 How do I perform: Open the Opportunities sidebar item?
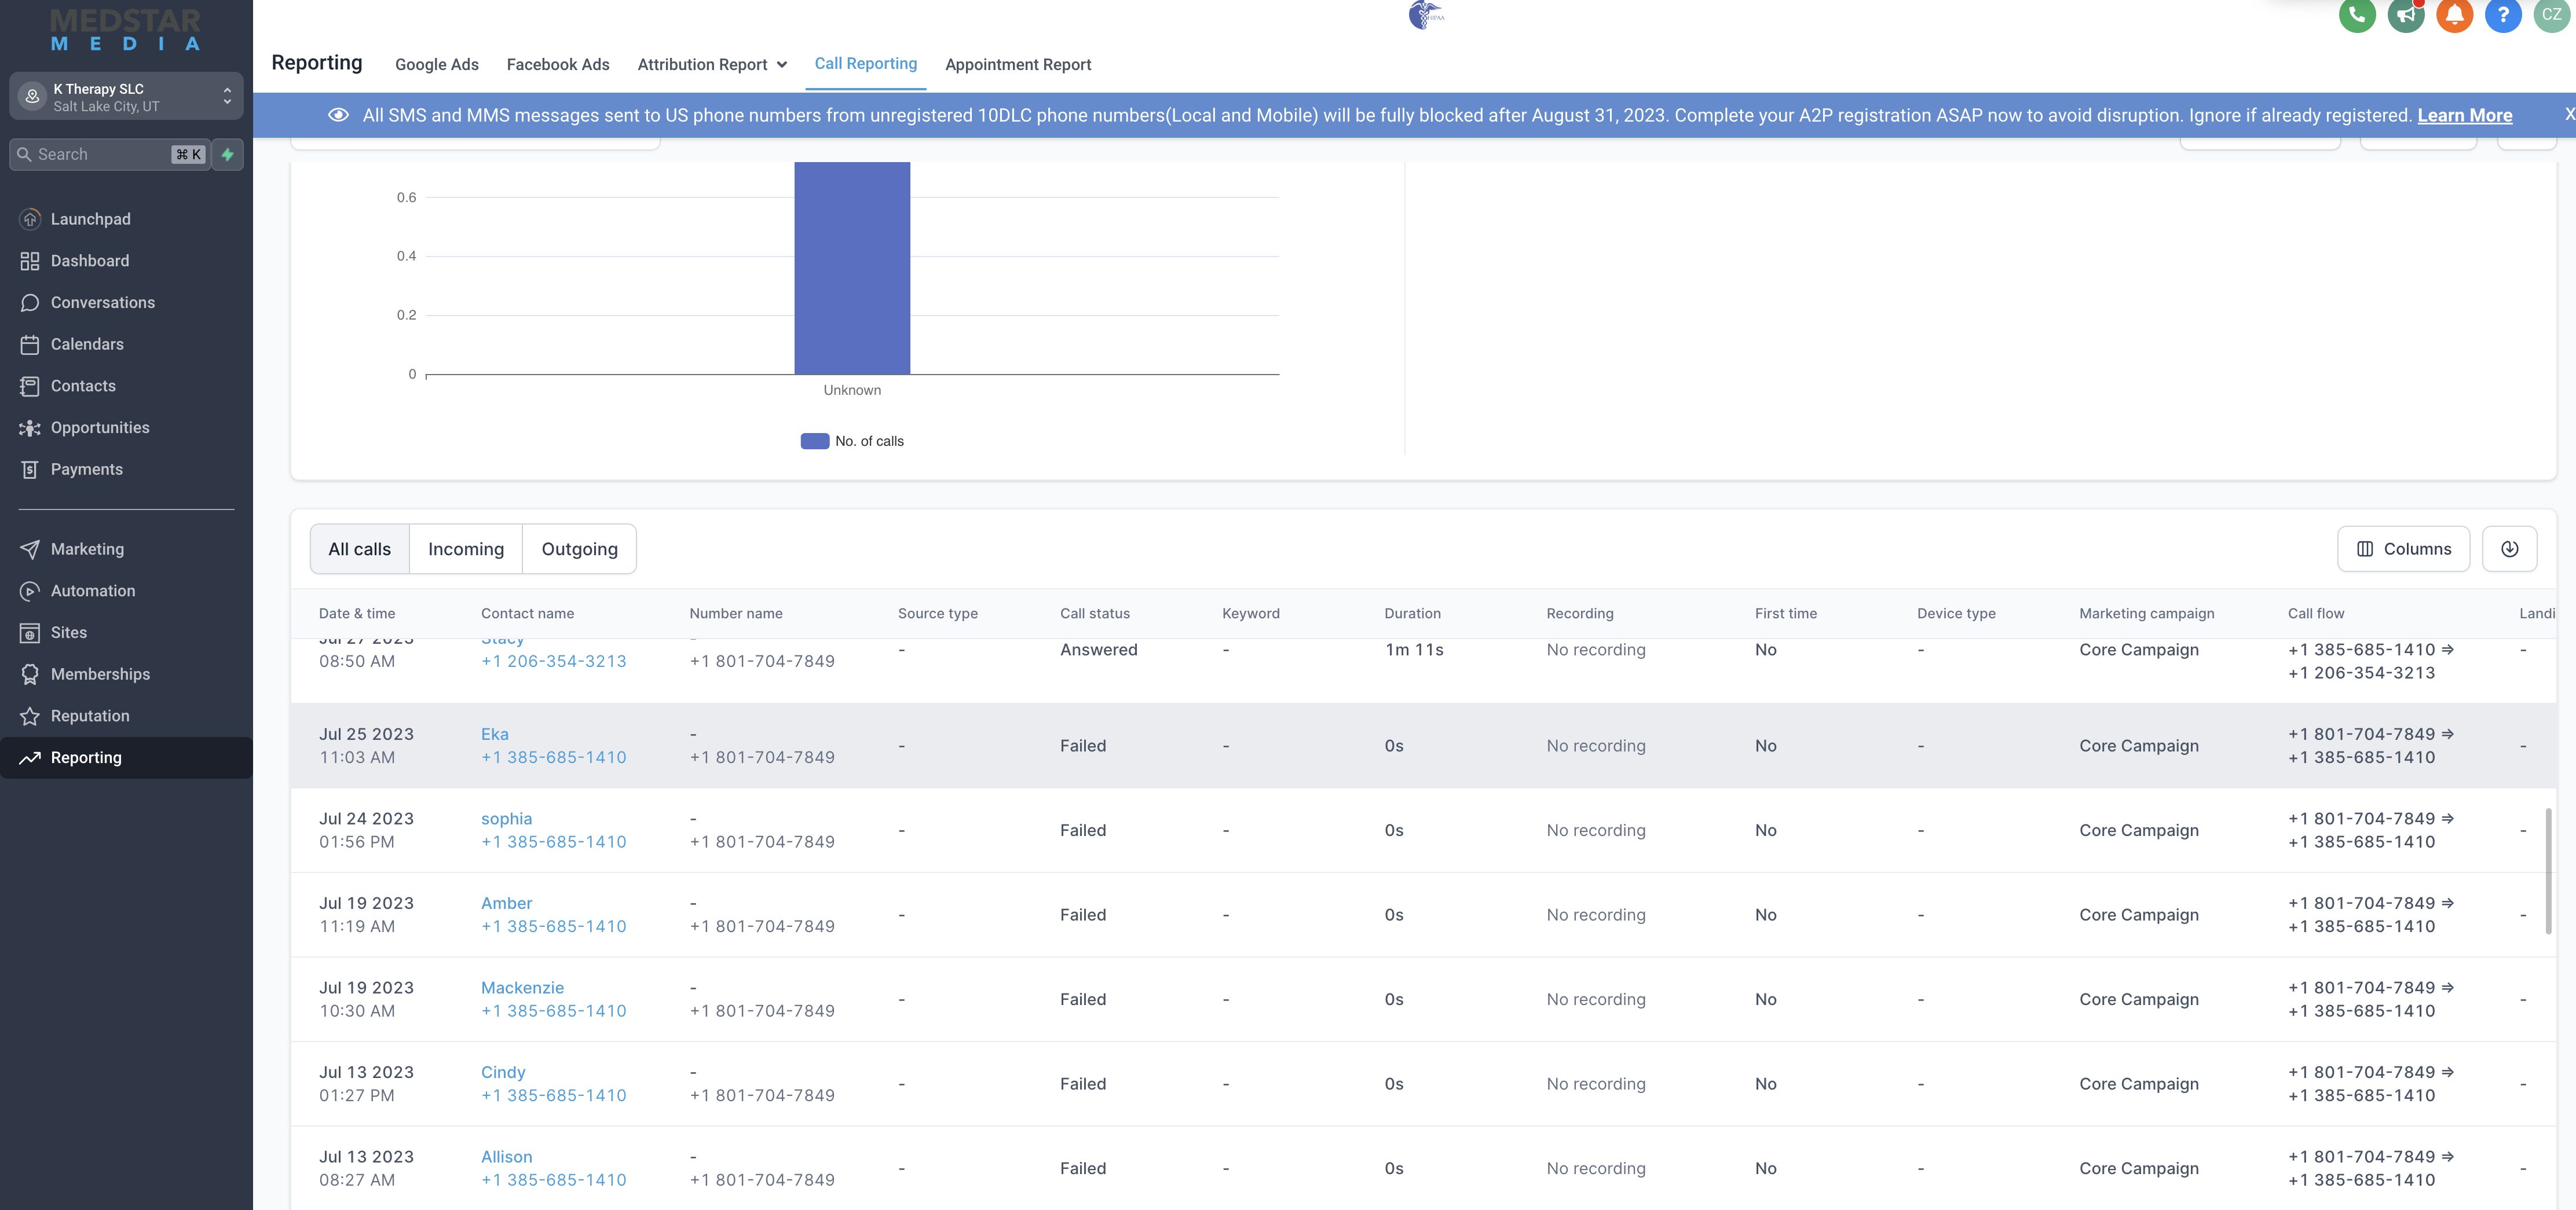pyautogui.click(x=100, y=428)
